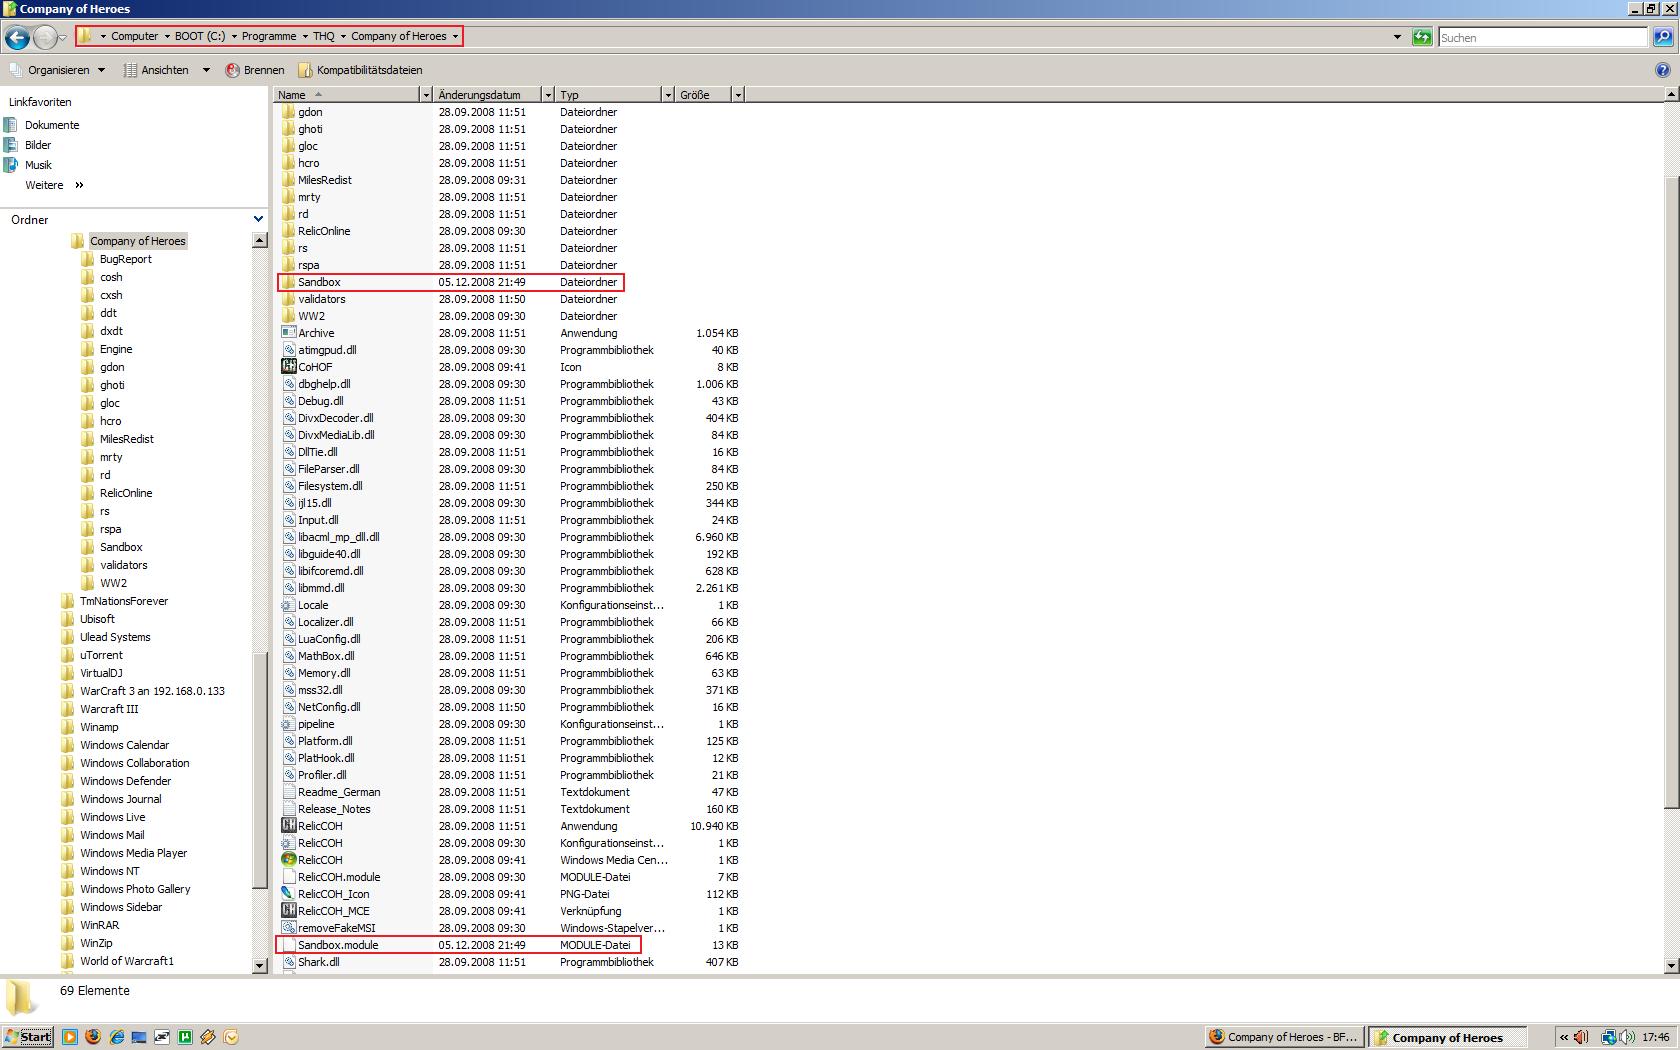Open Kompatibilitätsdateien in the toolbar
The image size is (1680, 1050).
tap(360, 70)
